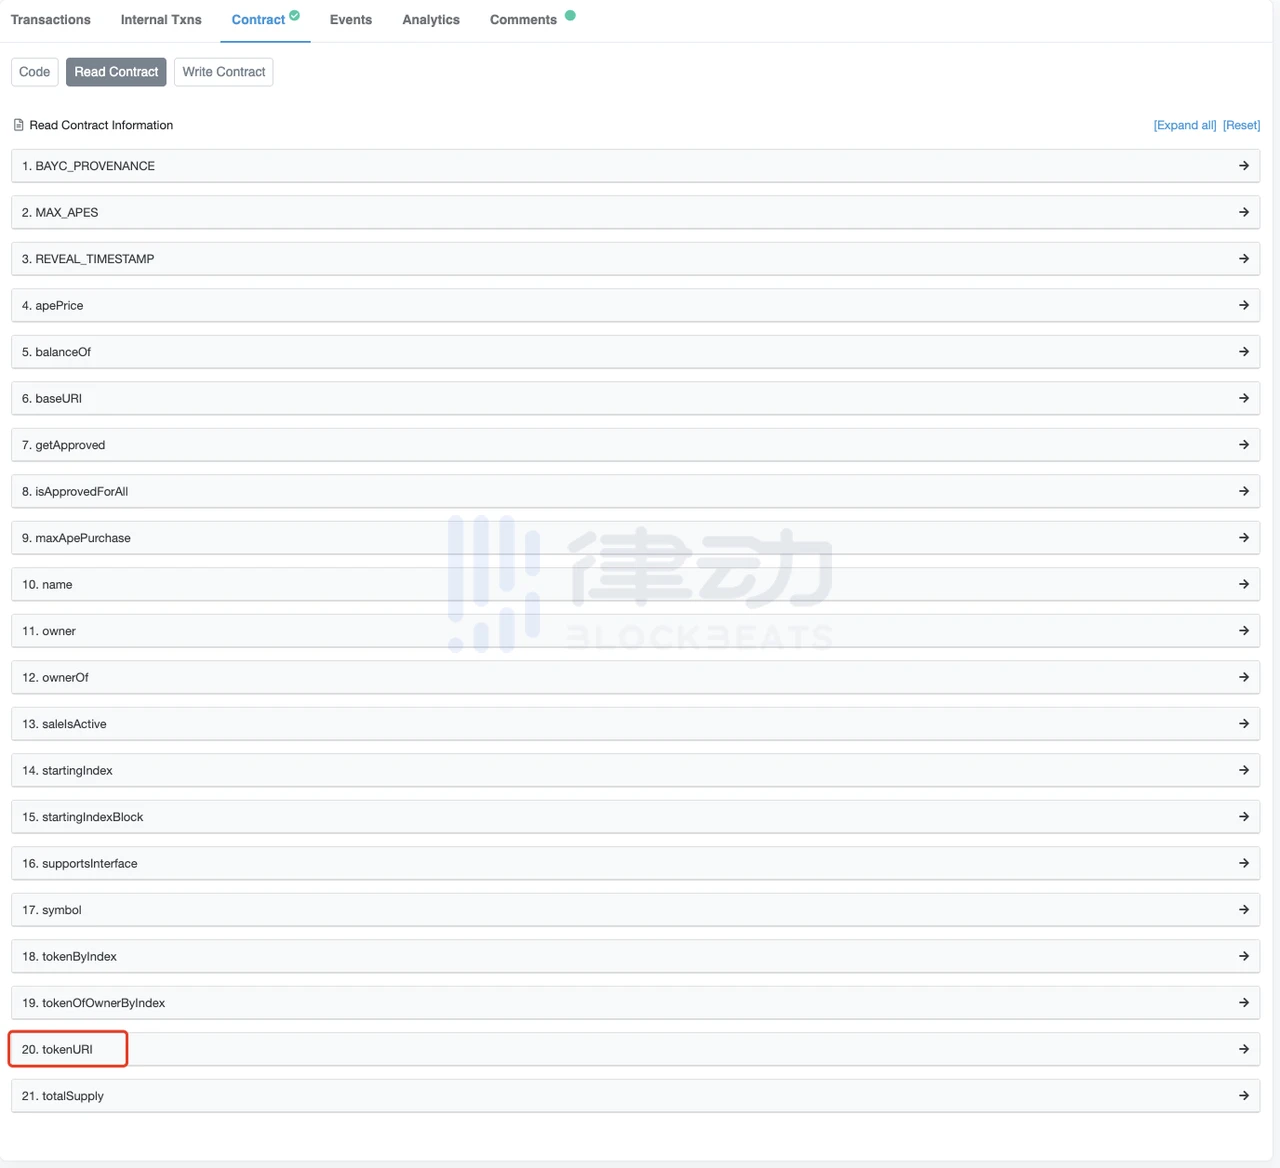
Task: Click the Reset link
Action: pyautogui.click(x=1241, y=125)
